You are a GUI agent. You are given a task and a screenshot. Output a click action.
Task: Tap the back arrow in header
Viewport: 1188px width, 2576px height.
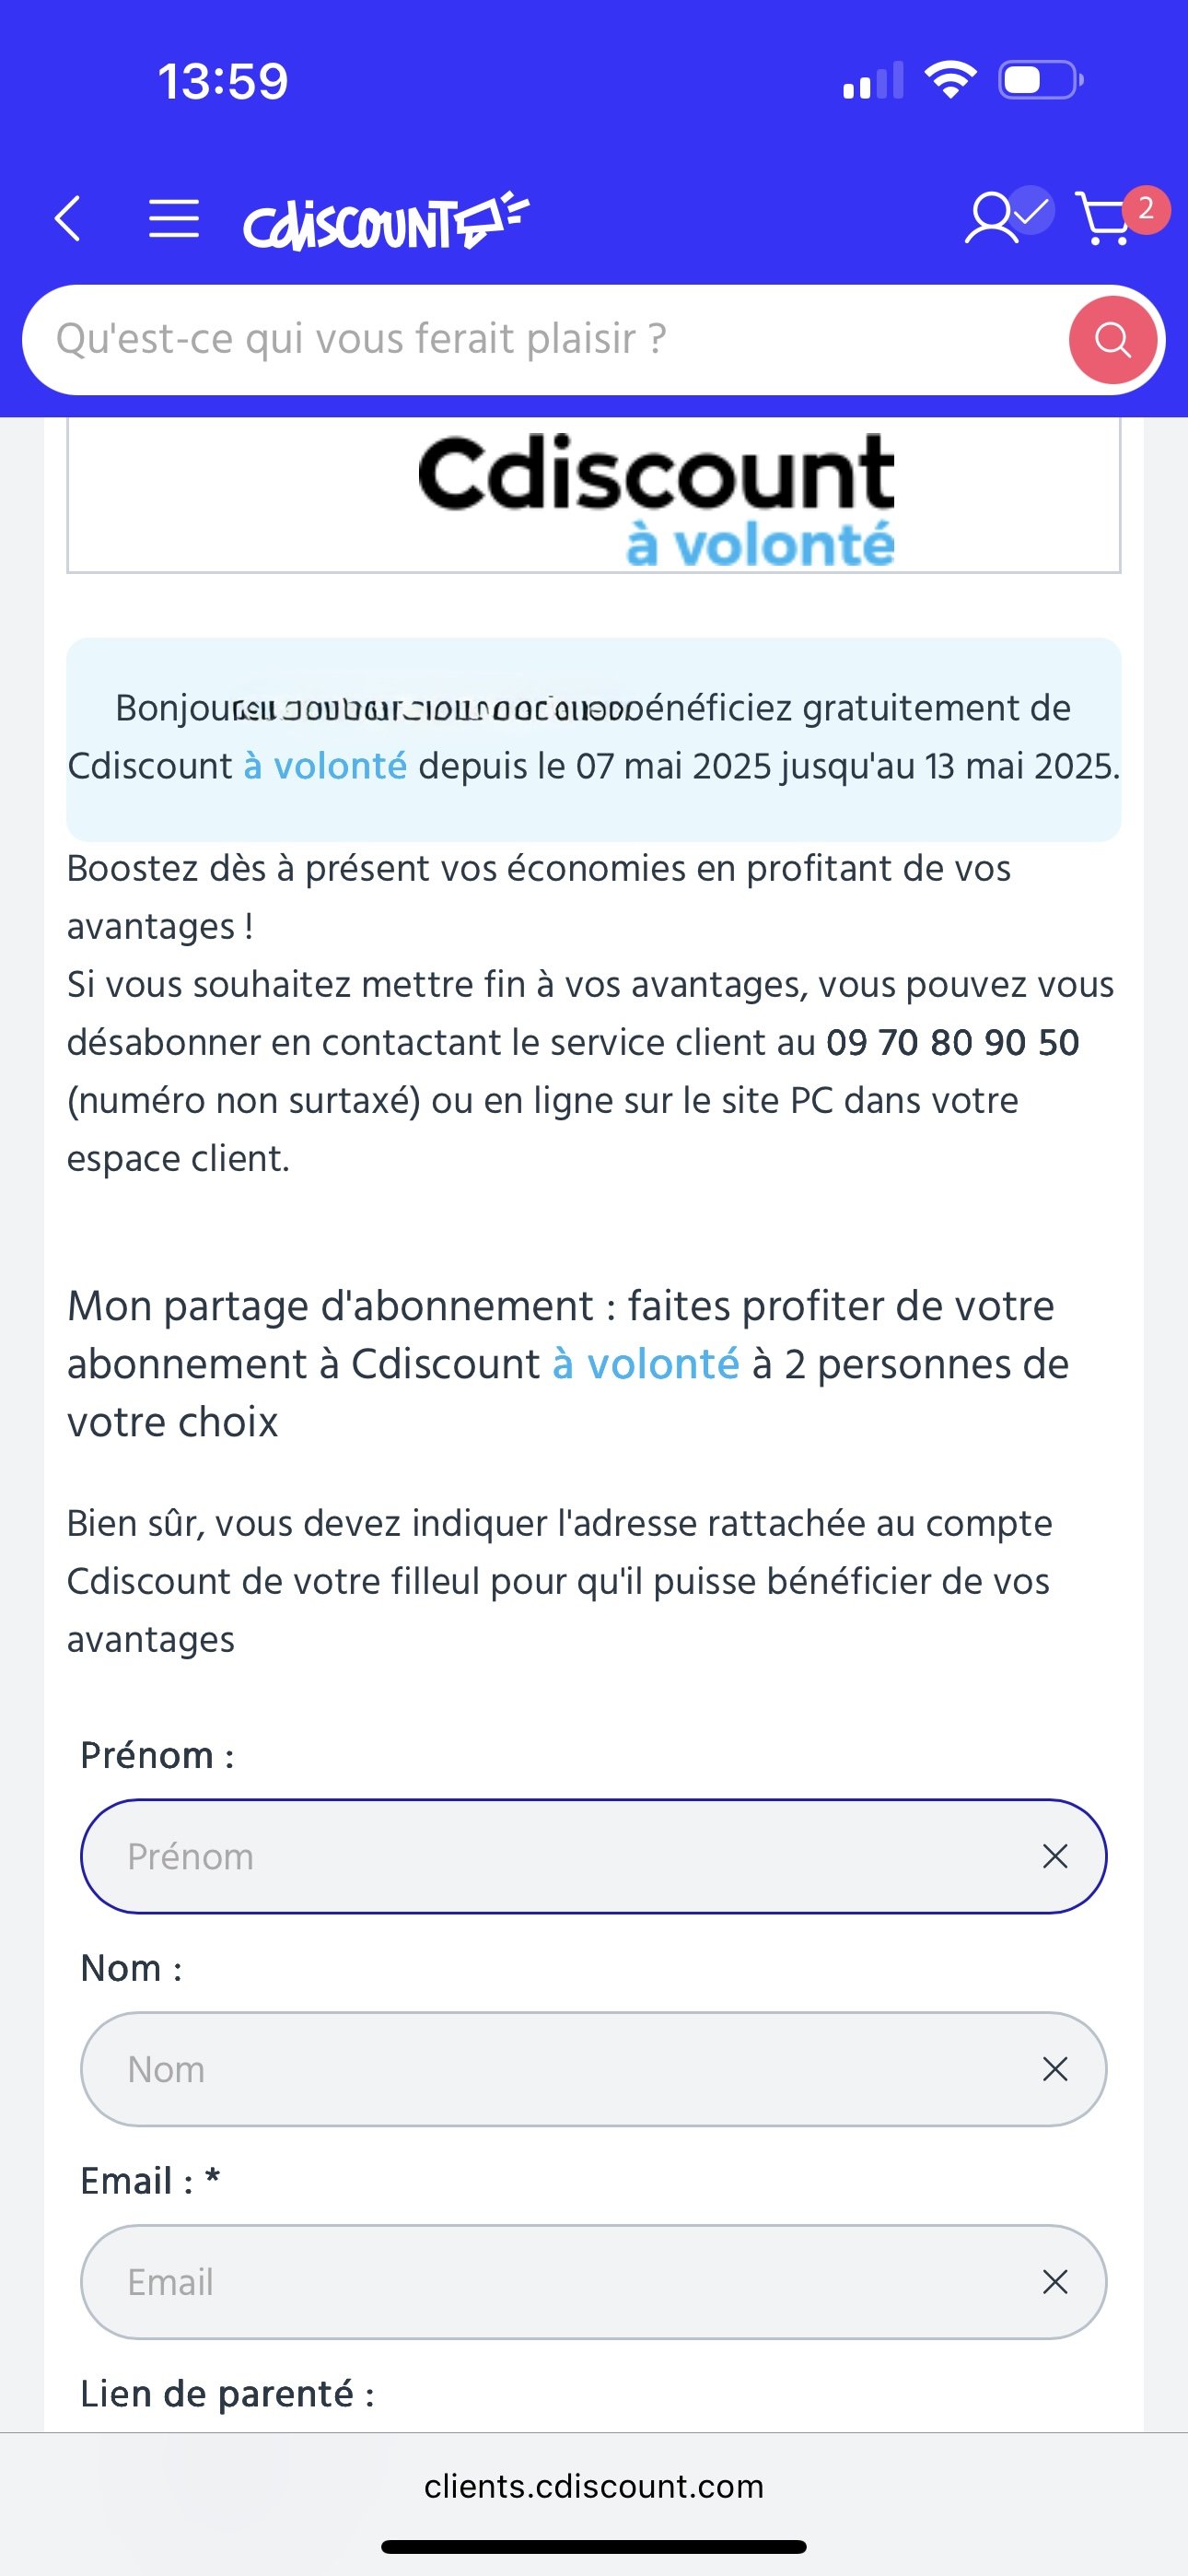tap(68, 219)
